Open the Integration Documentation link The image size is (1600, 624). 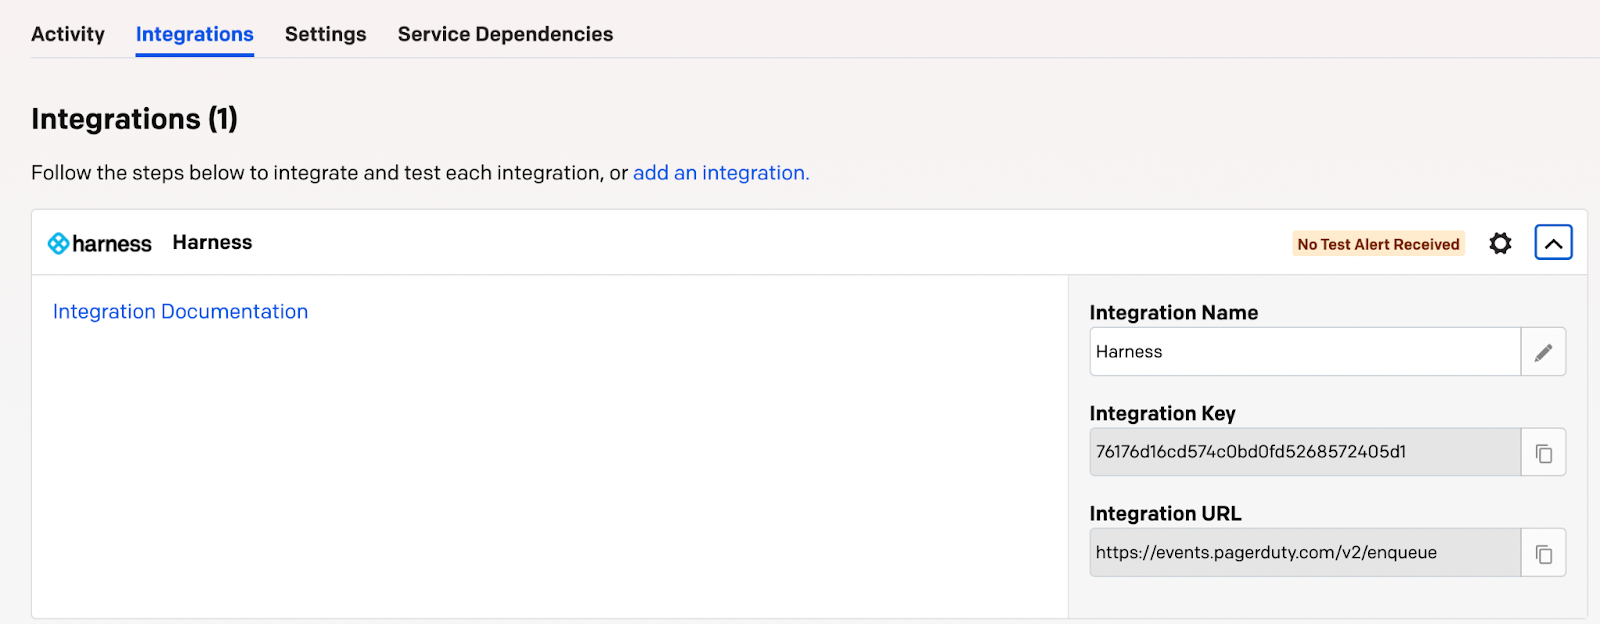click(x=180, y=311)
